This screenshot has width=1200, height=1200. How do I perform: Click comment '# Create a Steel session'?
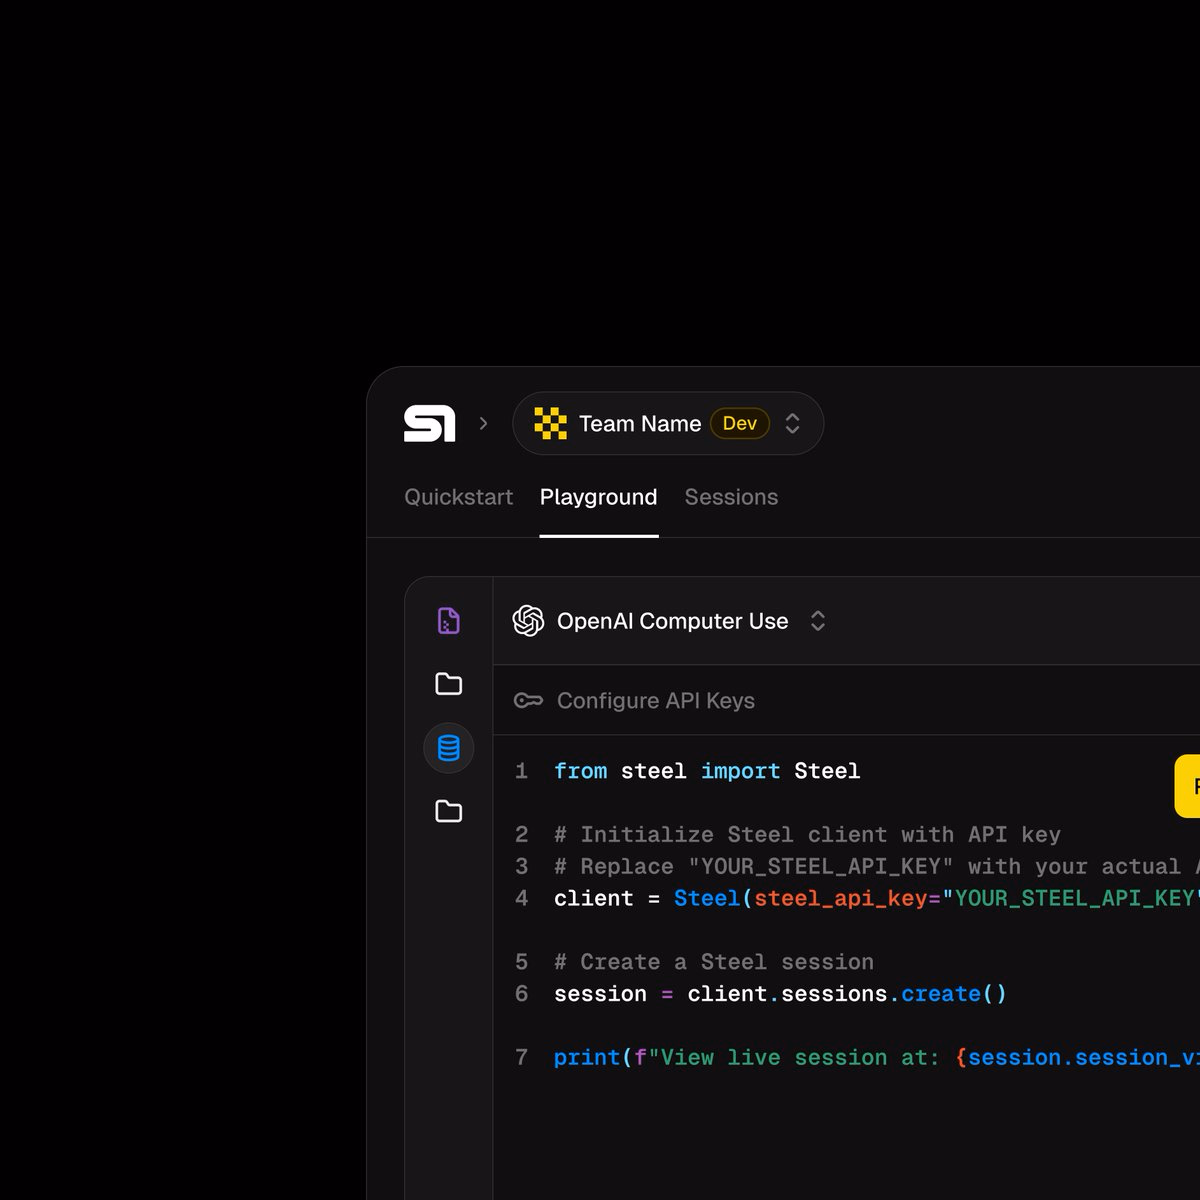pyautogui.click(x=714, y=962)
